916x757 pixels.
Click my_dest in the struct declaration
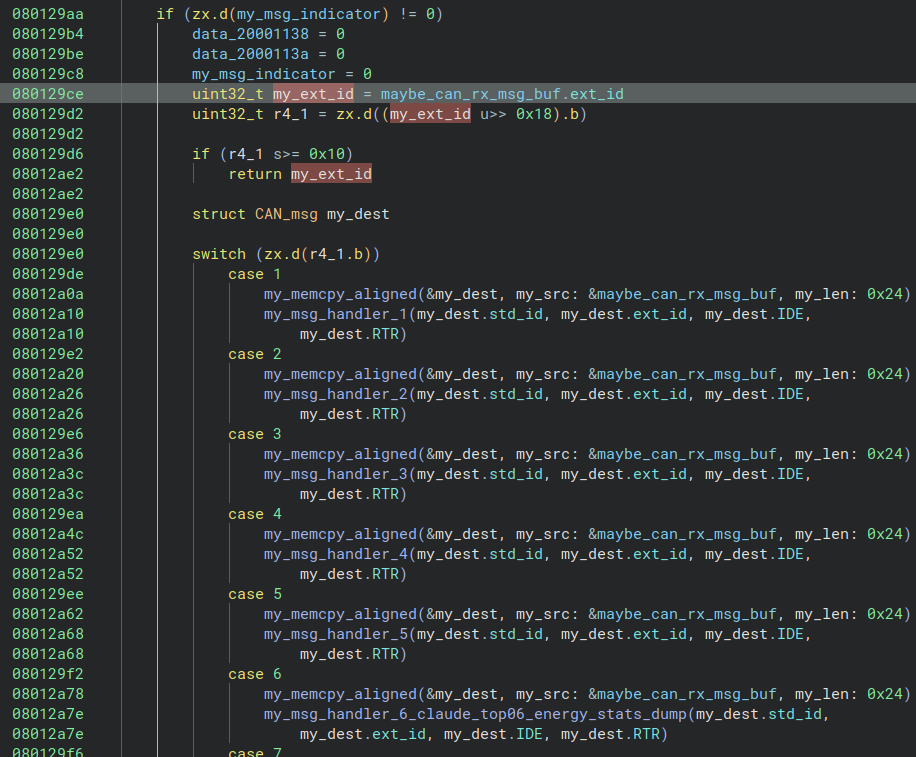click(x=358, y=214)
